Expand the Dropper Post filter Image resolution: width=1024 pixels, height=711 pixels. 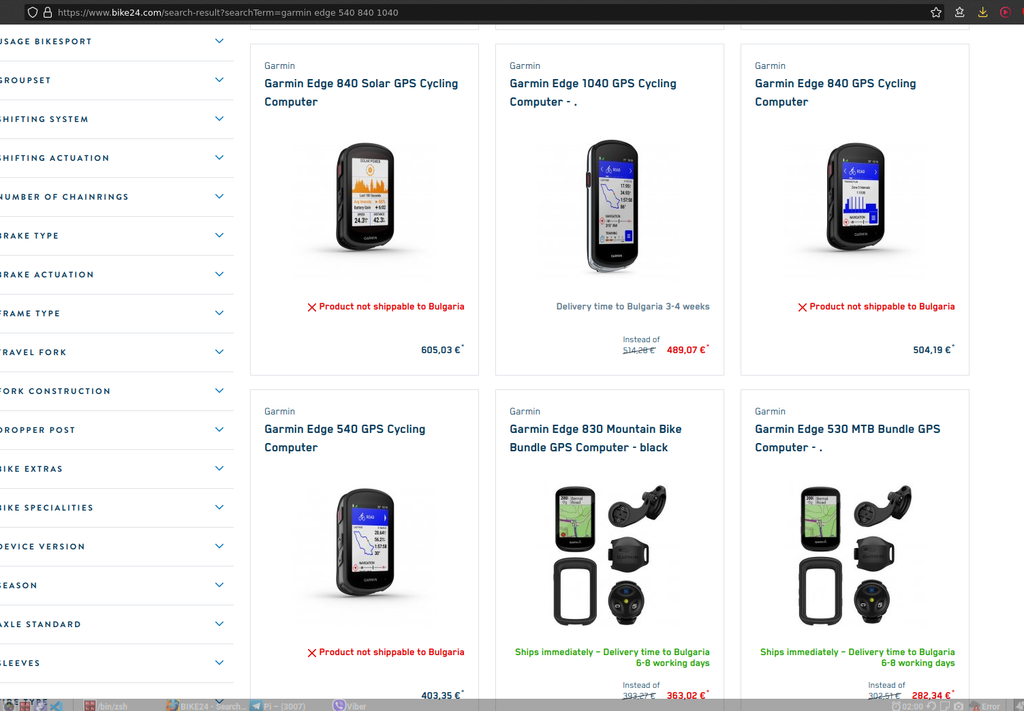pos(116,430)
